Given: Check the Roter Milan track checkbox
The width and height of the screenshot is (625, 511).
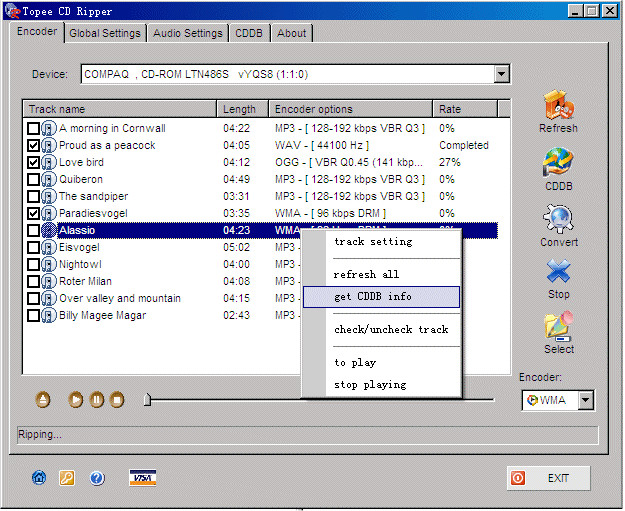Looking at the screenshot, I should pos(33,281).
